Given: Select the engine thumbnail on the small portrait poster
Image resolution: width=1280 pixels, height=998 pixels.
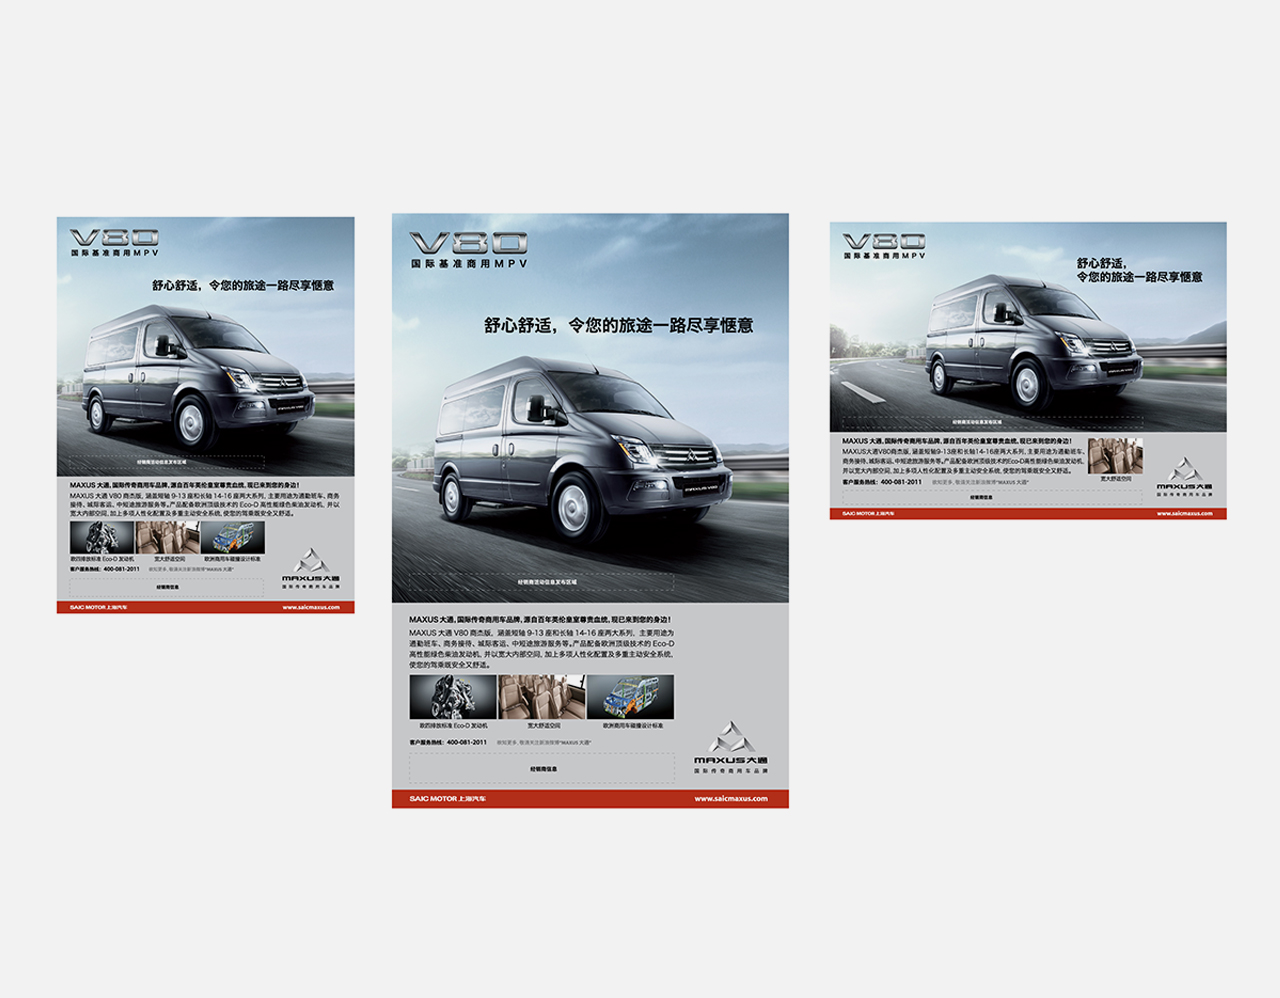Looking at the screenshot, I should 102,538.
